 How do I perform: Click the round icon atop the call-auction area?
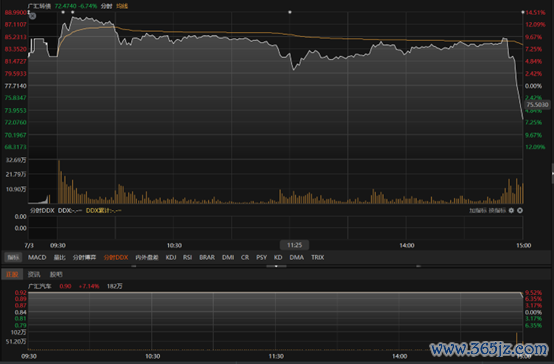click(x=32, y=16)
